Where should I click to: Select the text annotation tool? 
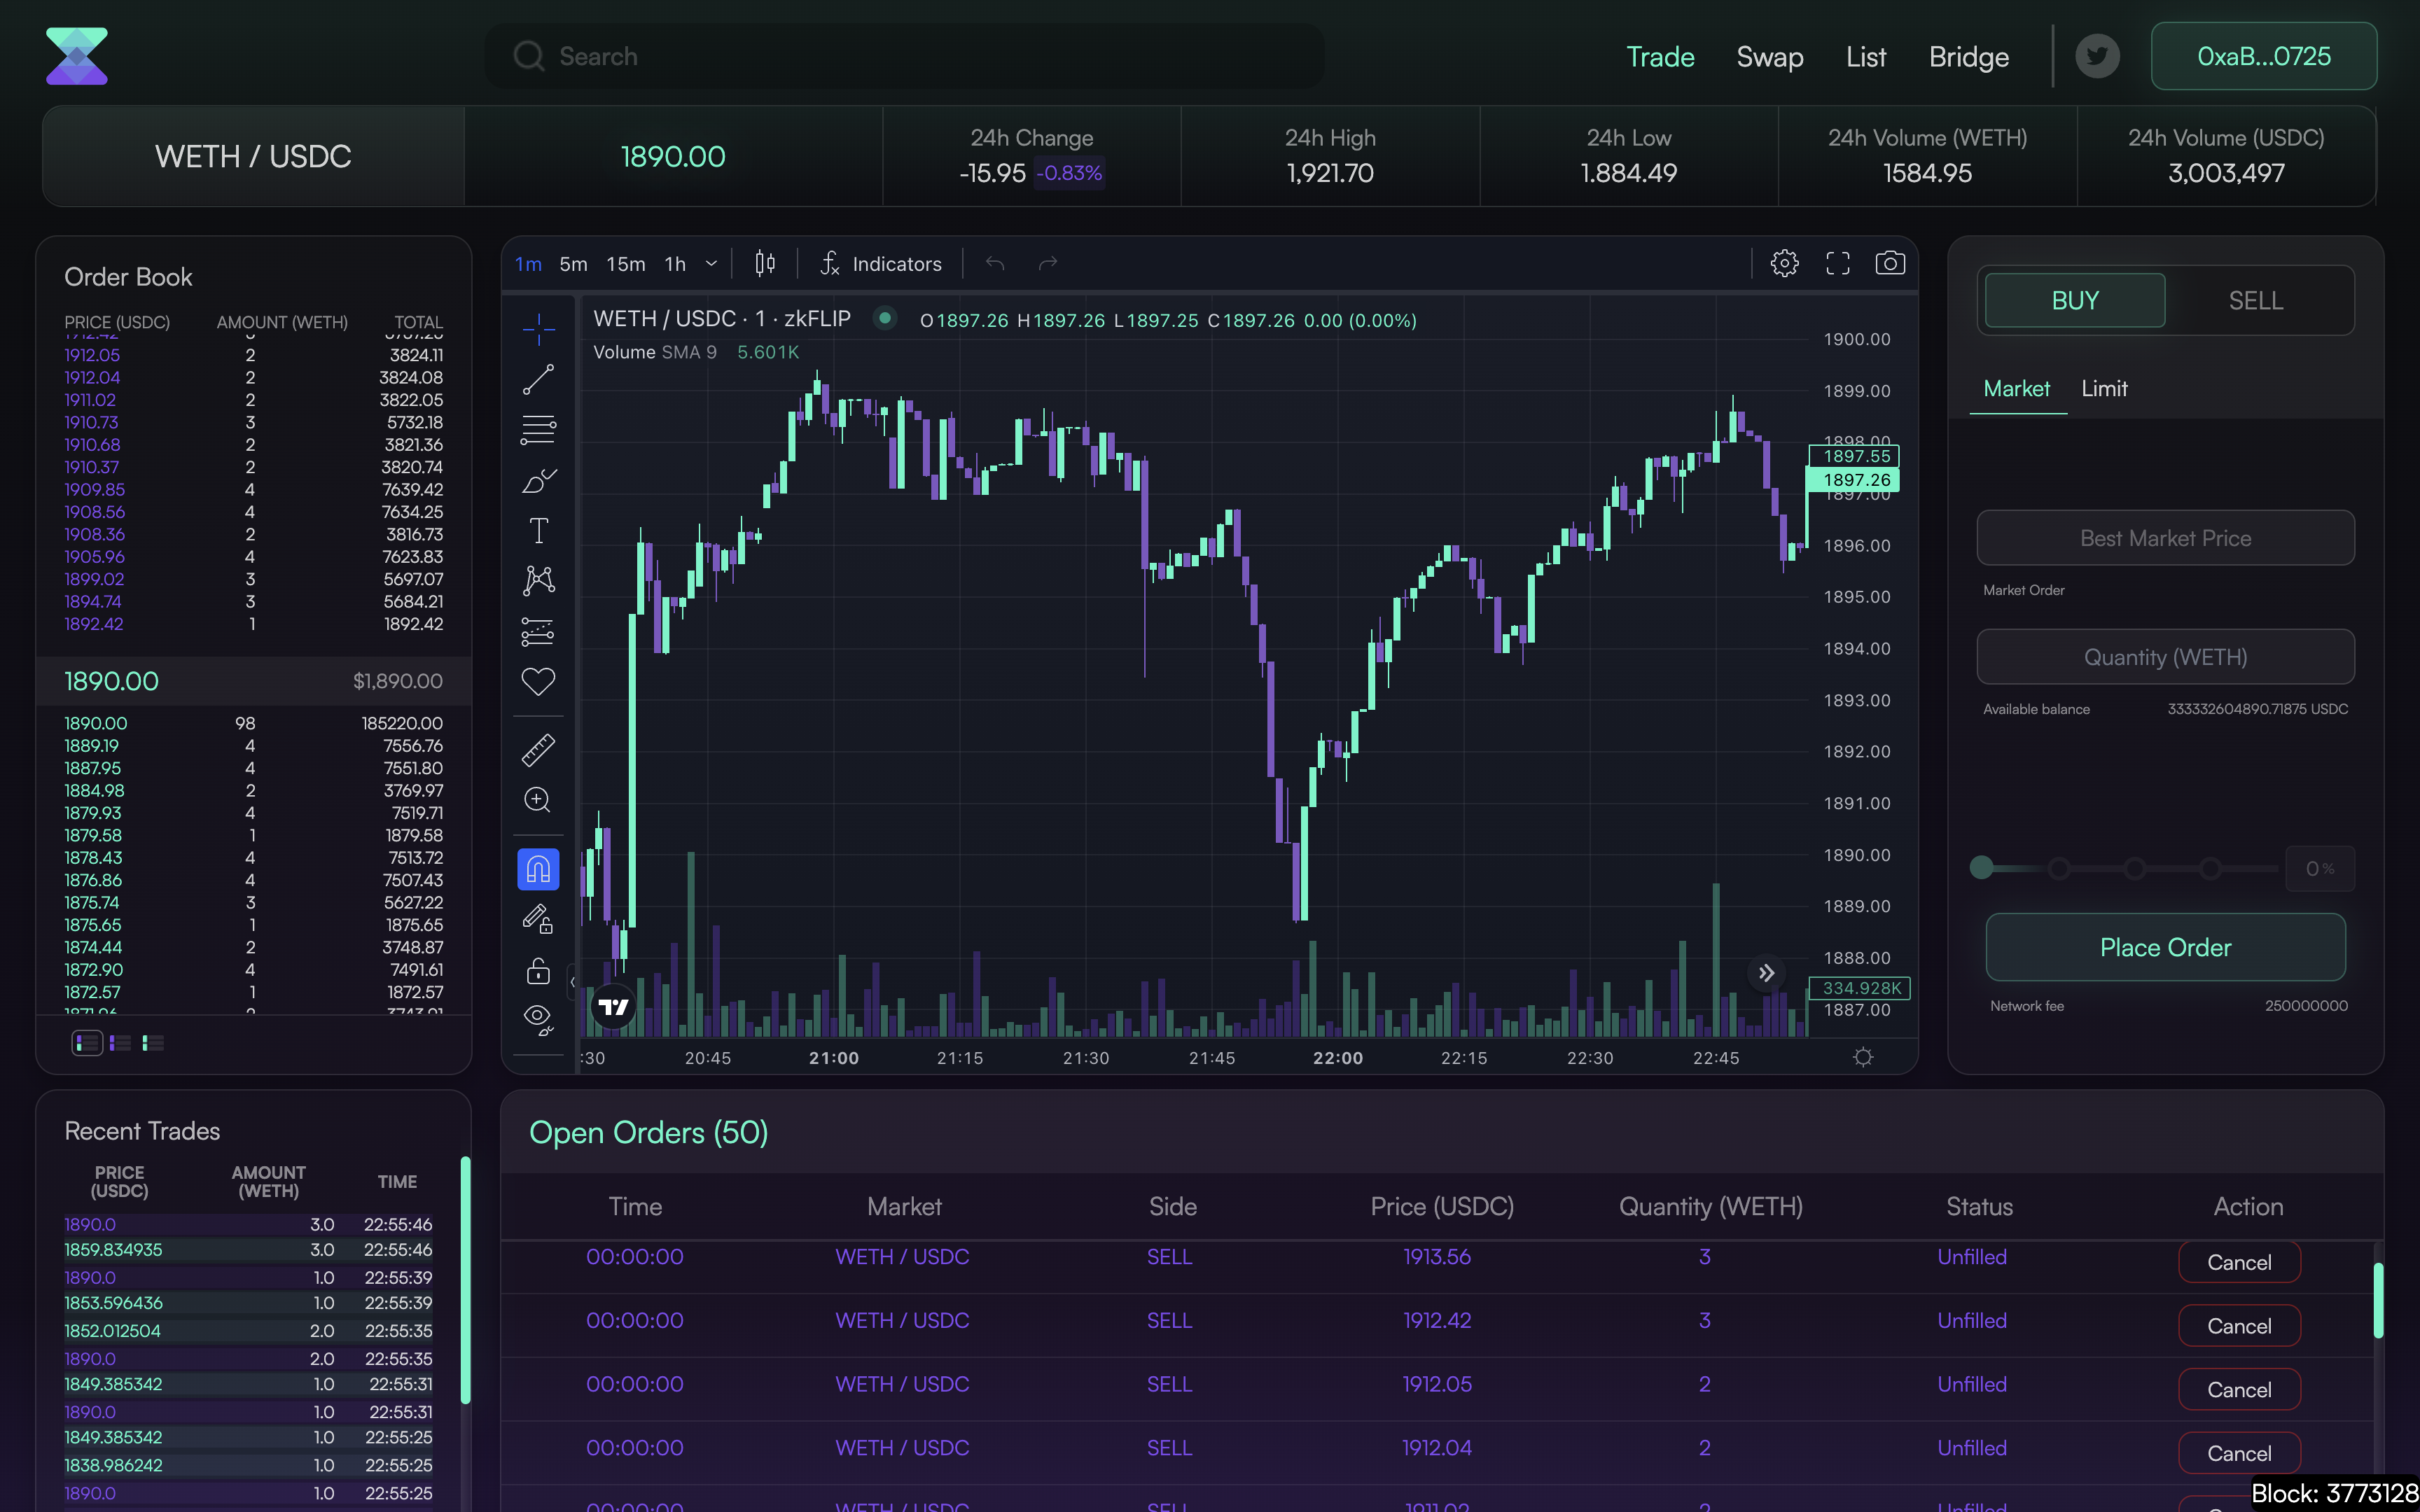click(x=538, y=530)
